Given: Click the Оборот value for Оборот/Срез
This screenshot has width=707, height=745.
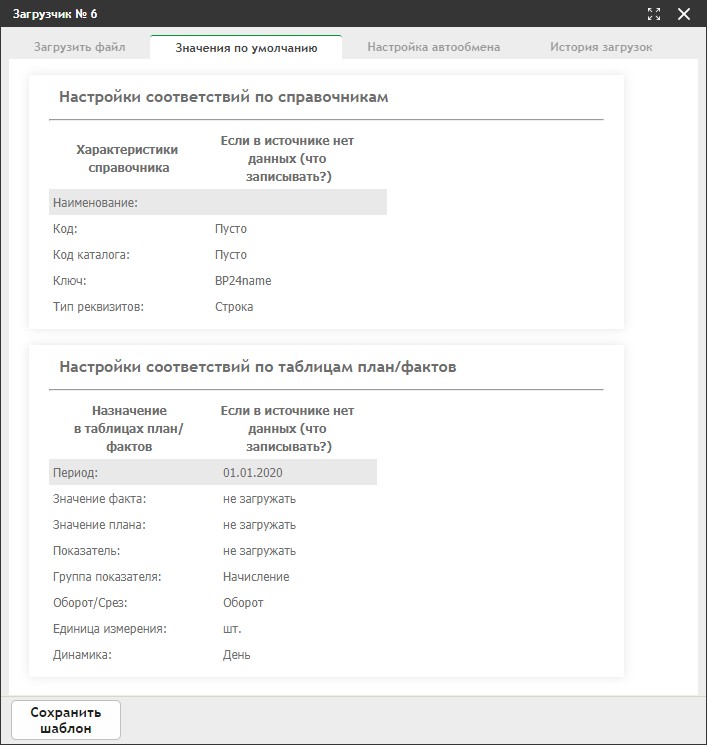Looking at the screenshot, I should (x=243, y=603).
